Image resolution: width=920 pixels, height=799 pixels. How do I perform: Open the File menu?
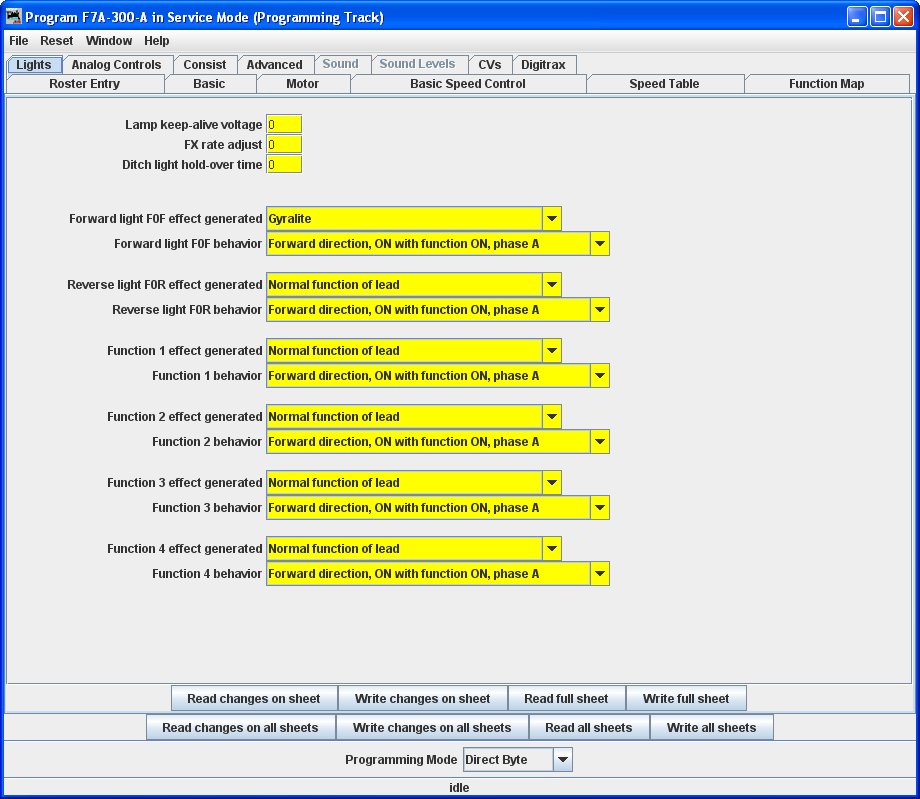pos(19,41)
